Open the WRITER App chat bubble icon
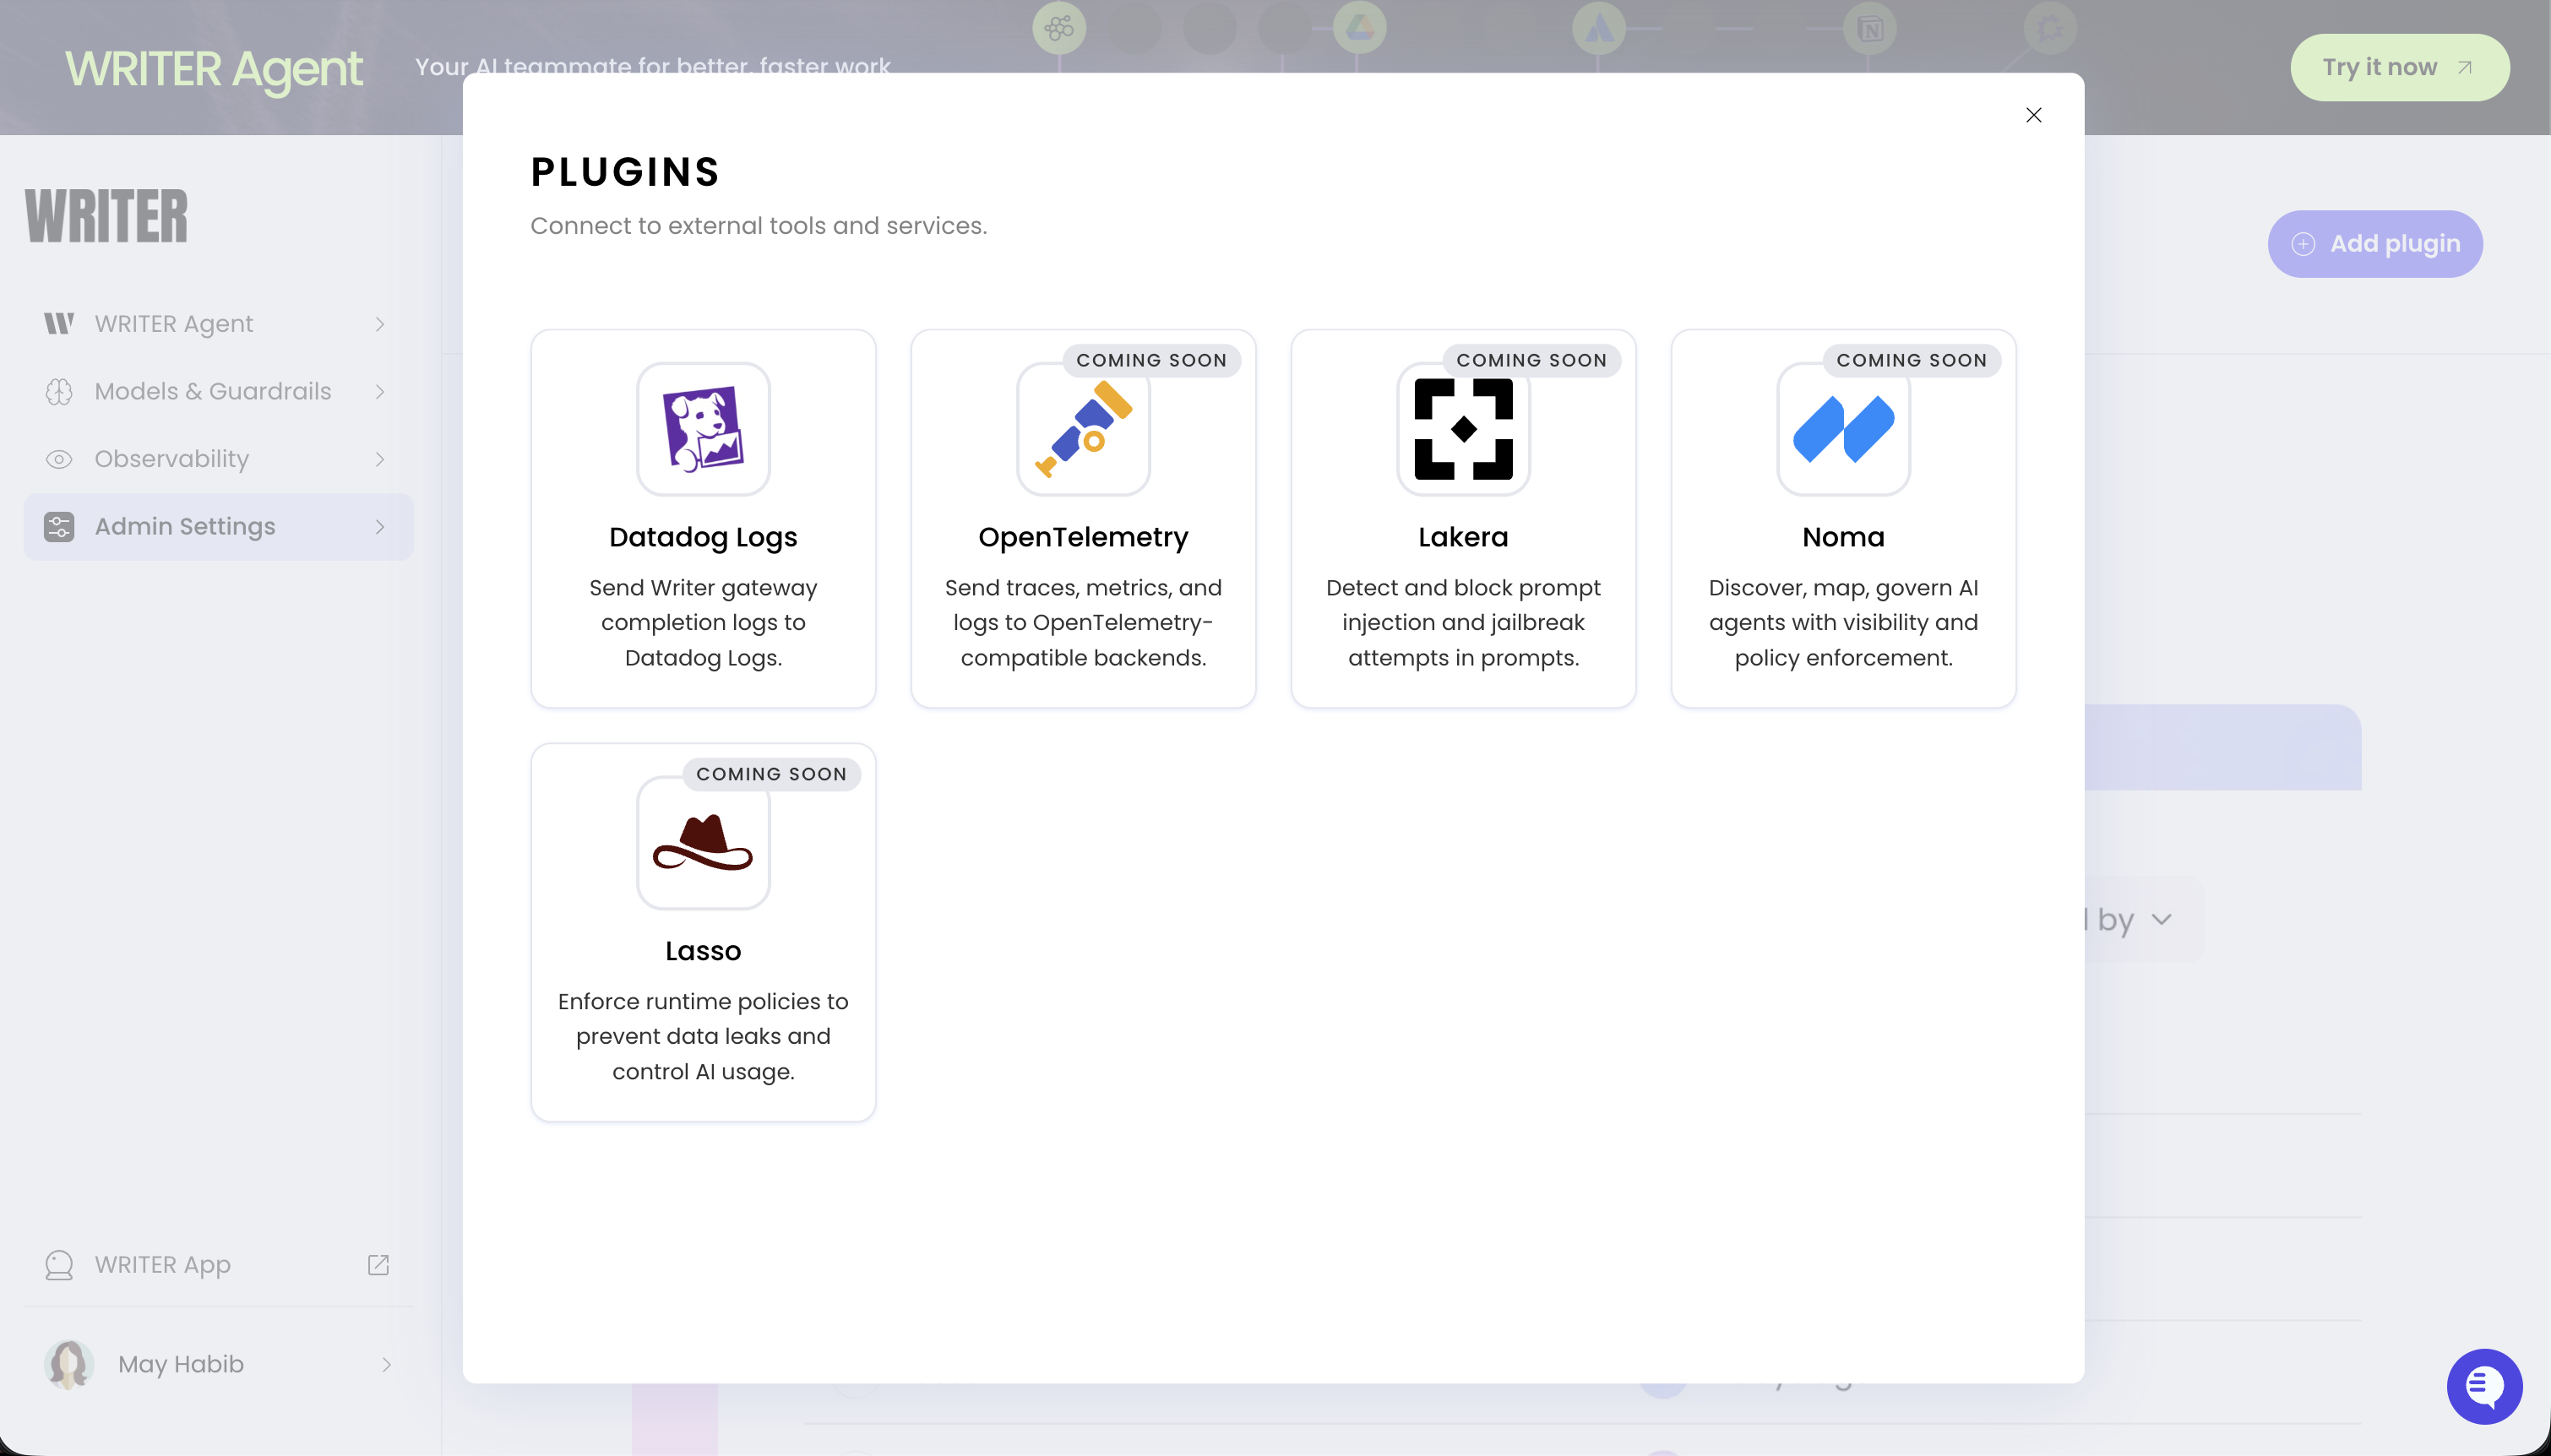This screenshot has width=2551, height=1456. point(58,1264)
